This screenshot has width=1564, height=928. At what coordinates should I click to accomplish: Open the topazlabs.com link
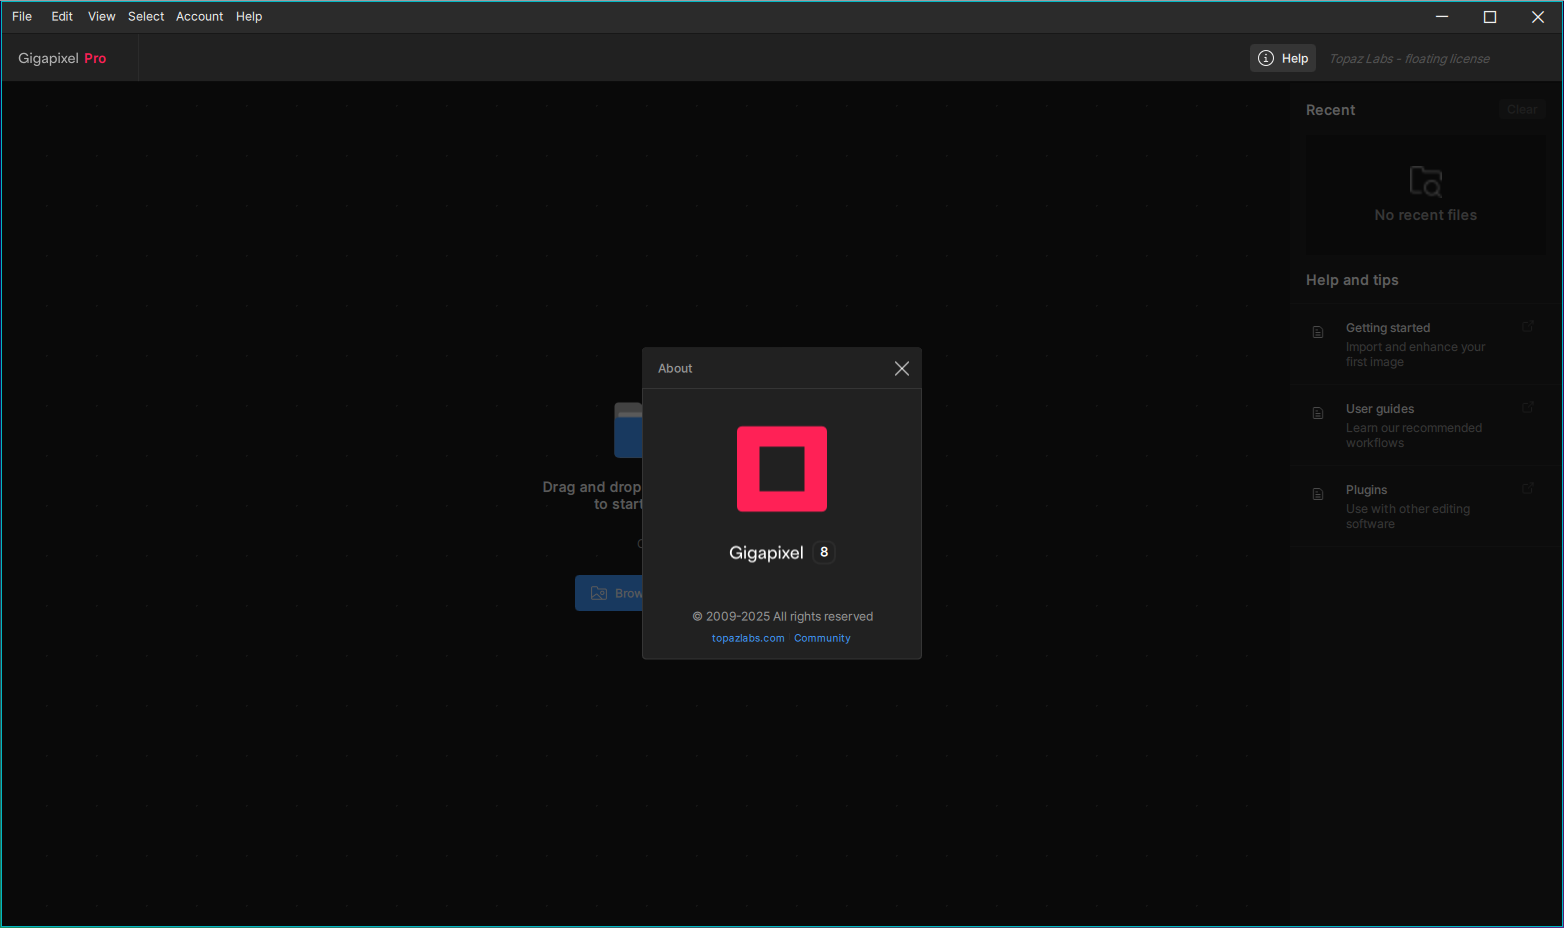(x=748, y=638)
